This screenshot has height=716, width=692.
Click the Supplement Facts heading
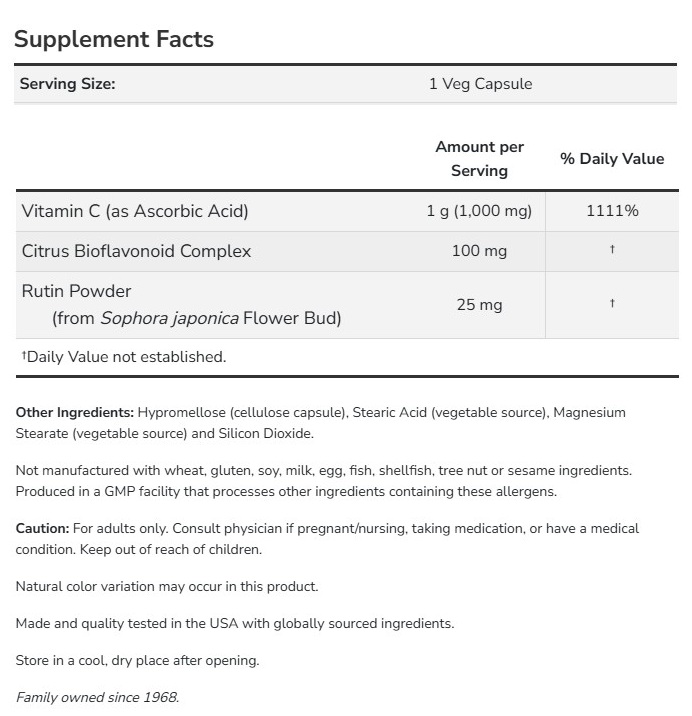[114, 39]
